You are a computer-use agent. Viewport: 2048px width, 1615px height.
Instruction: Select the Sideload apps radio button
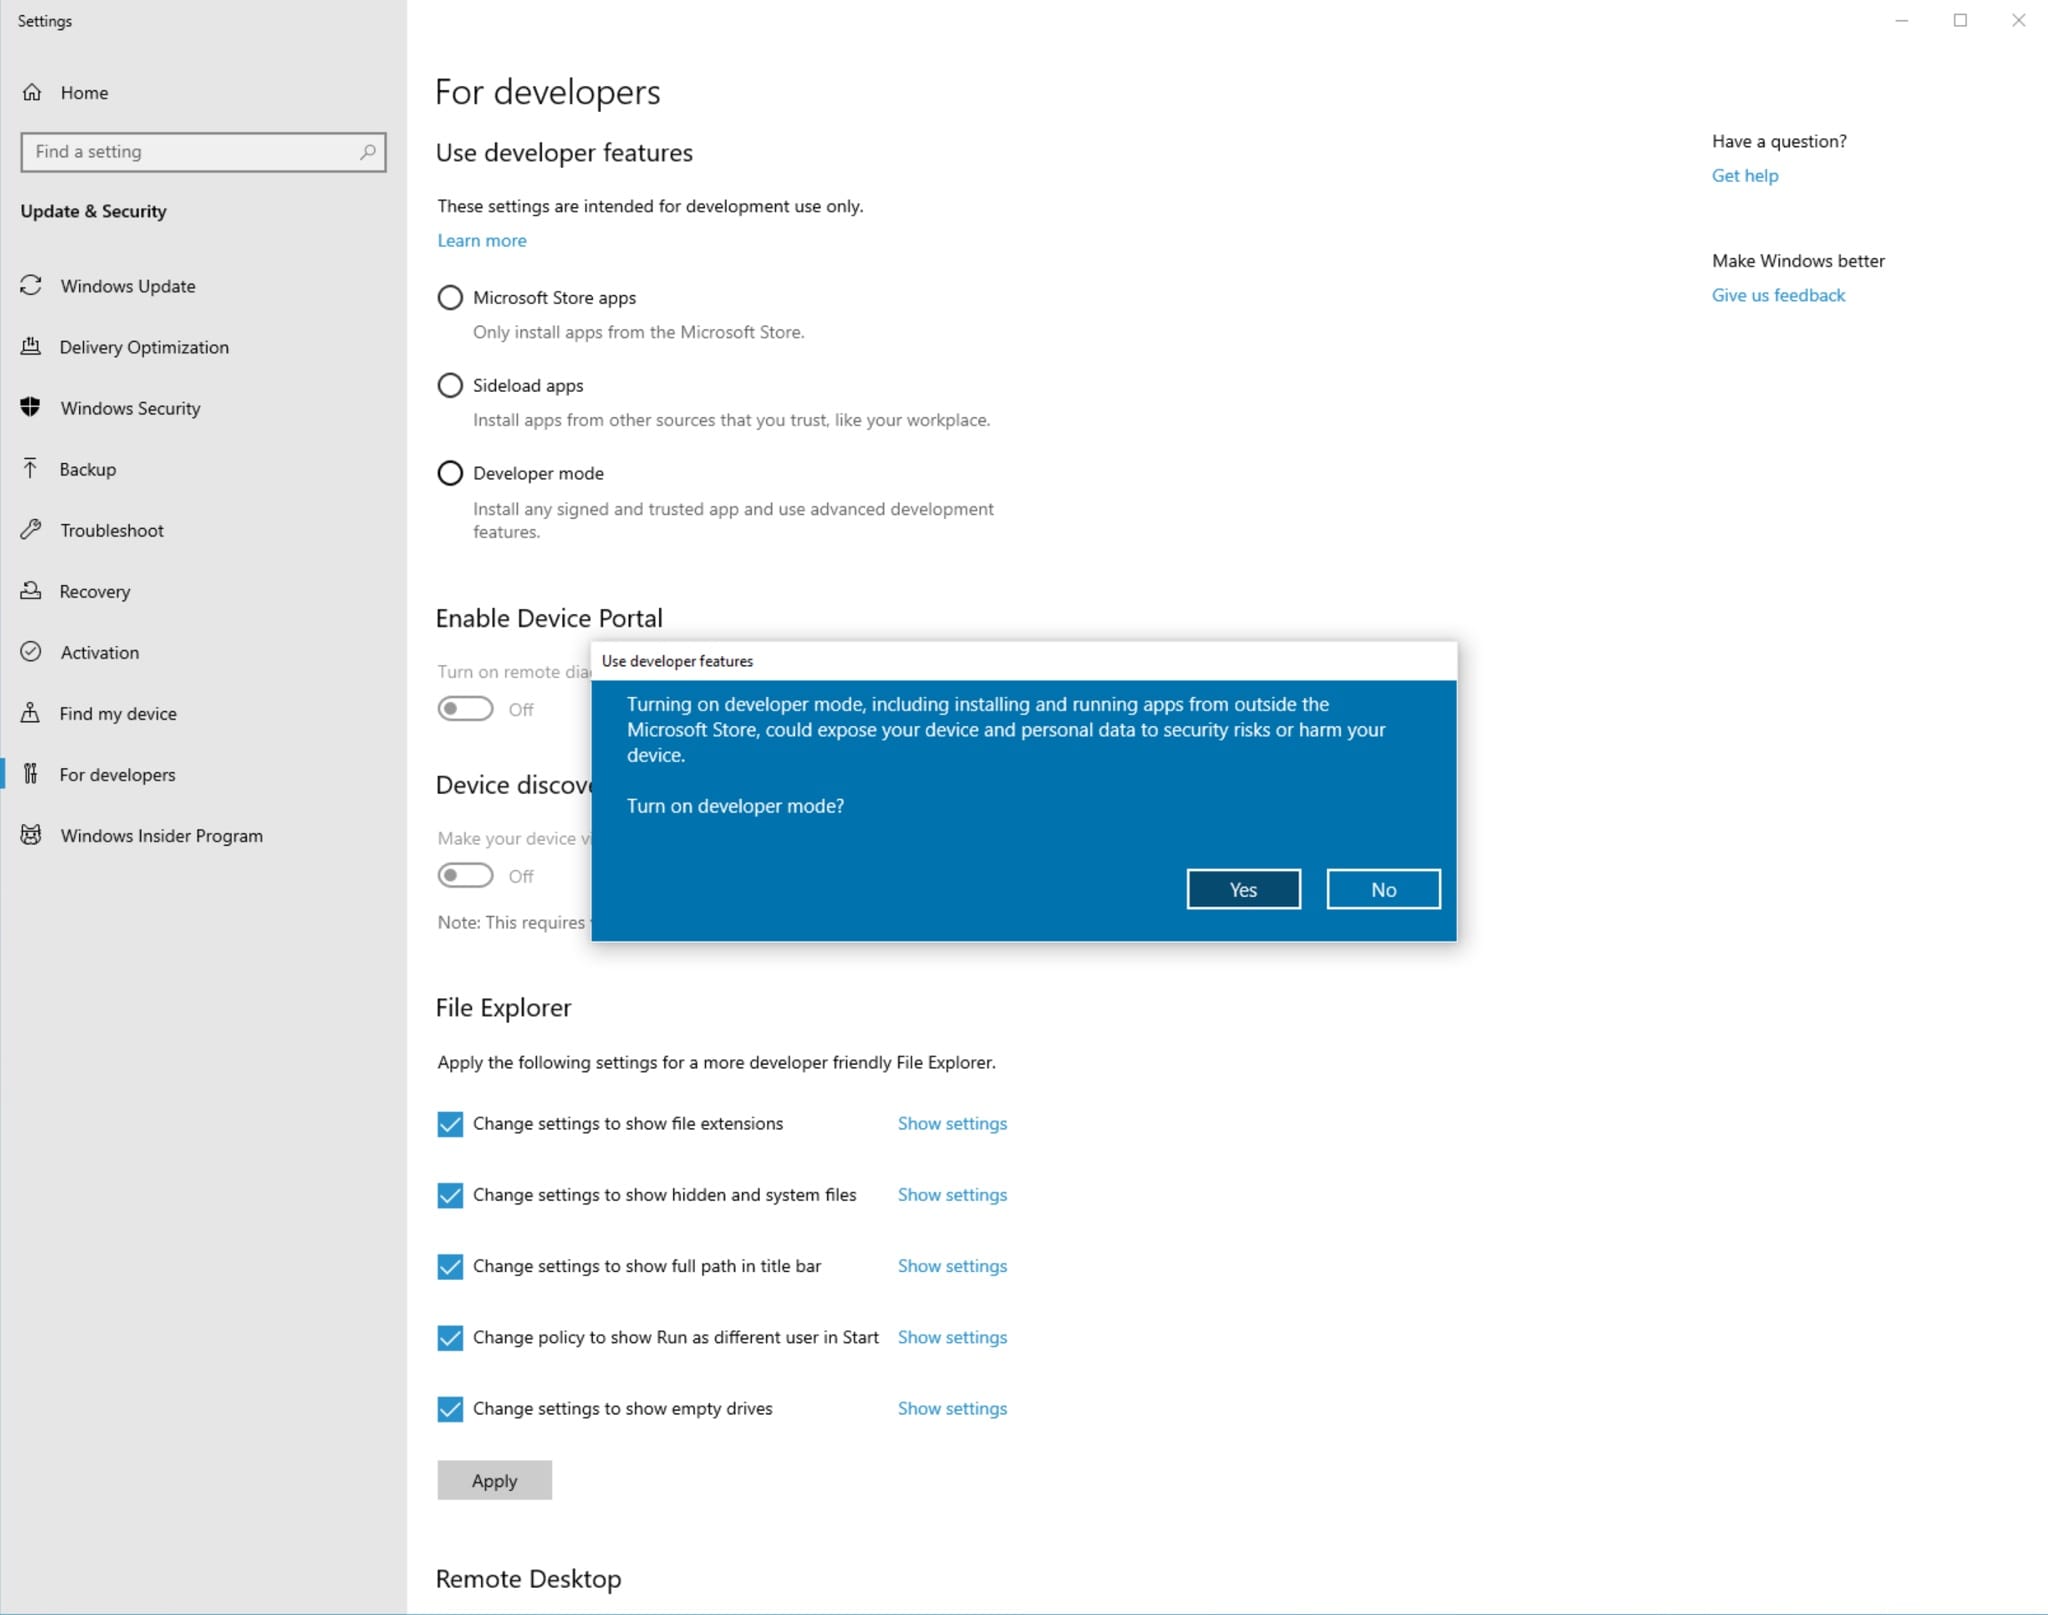point(450,386)
